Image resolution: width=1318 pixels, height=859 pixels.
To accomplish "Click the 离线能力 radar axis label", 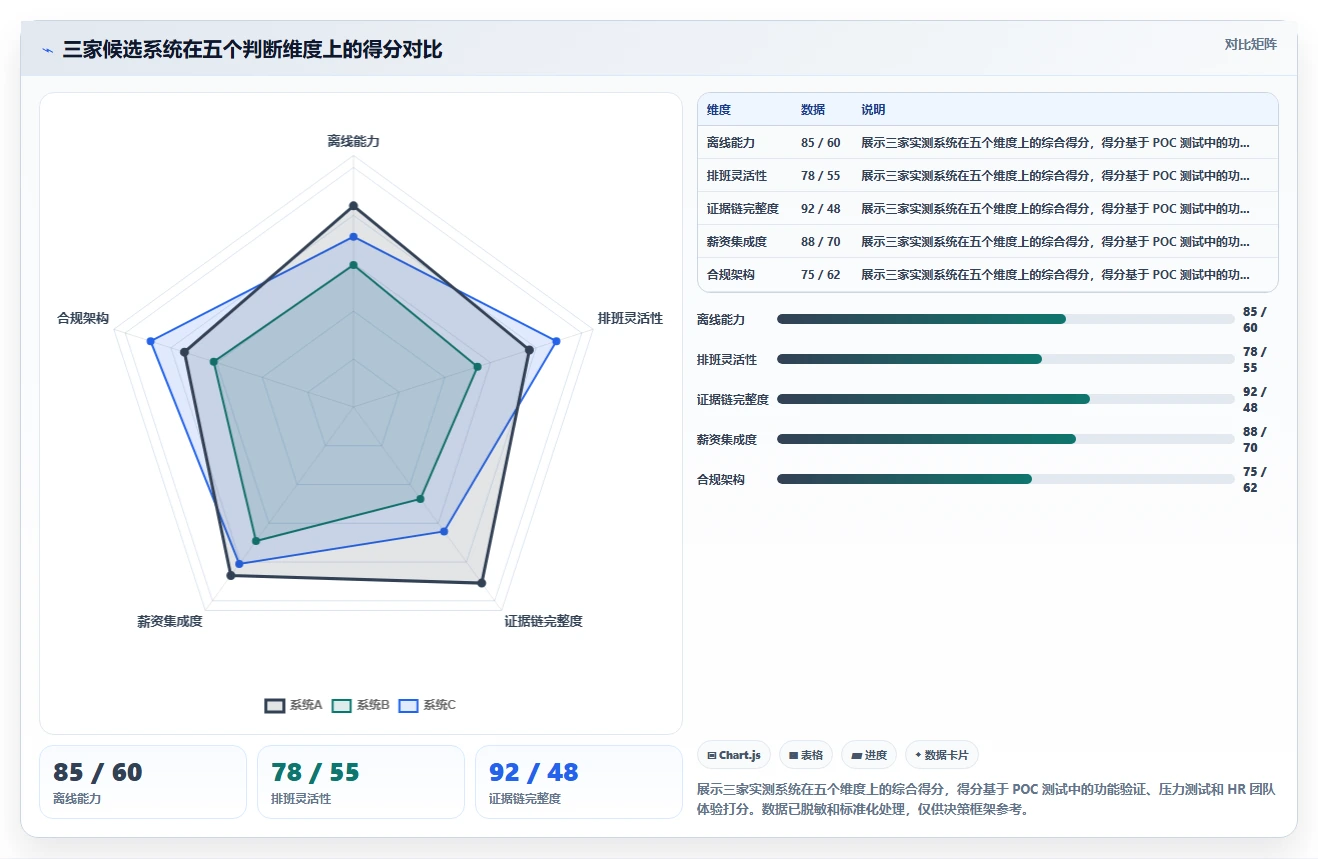I will (353, 142).
